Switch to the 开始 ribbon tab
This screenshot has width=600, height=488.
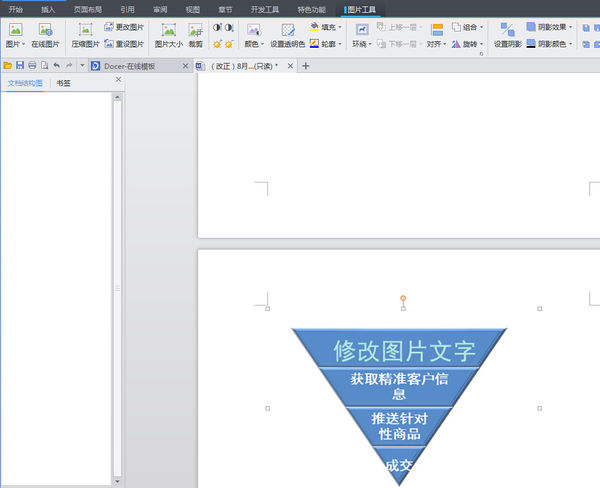pyautogui.click(x=16, y=10)
